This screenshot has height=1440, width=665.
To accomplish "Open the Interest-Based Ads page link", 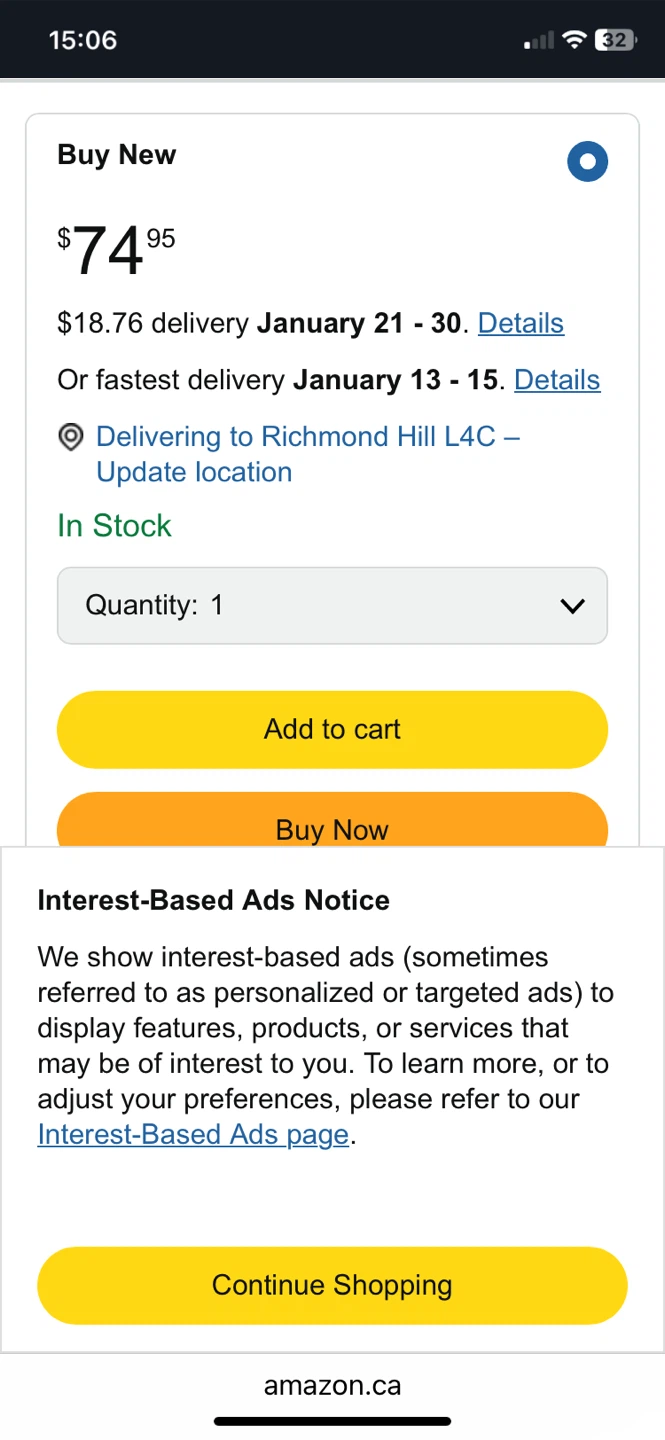I will (193, 1134).
